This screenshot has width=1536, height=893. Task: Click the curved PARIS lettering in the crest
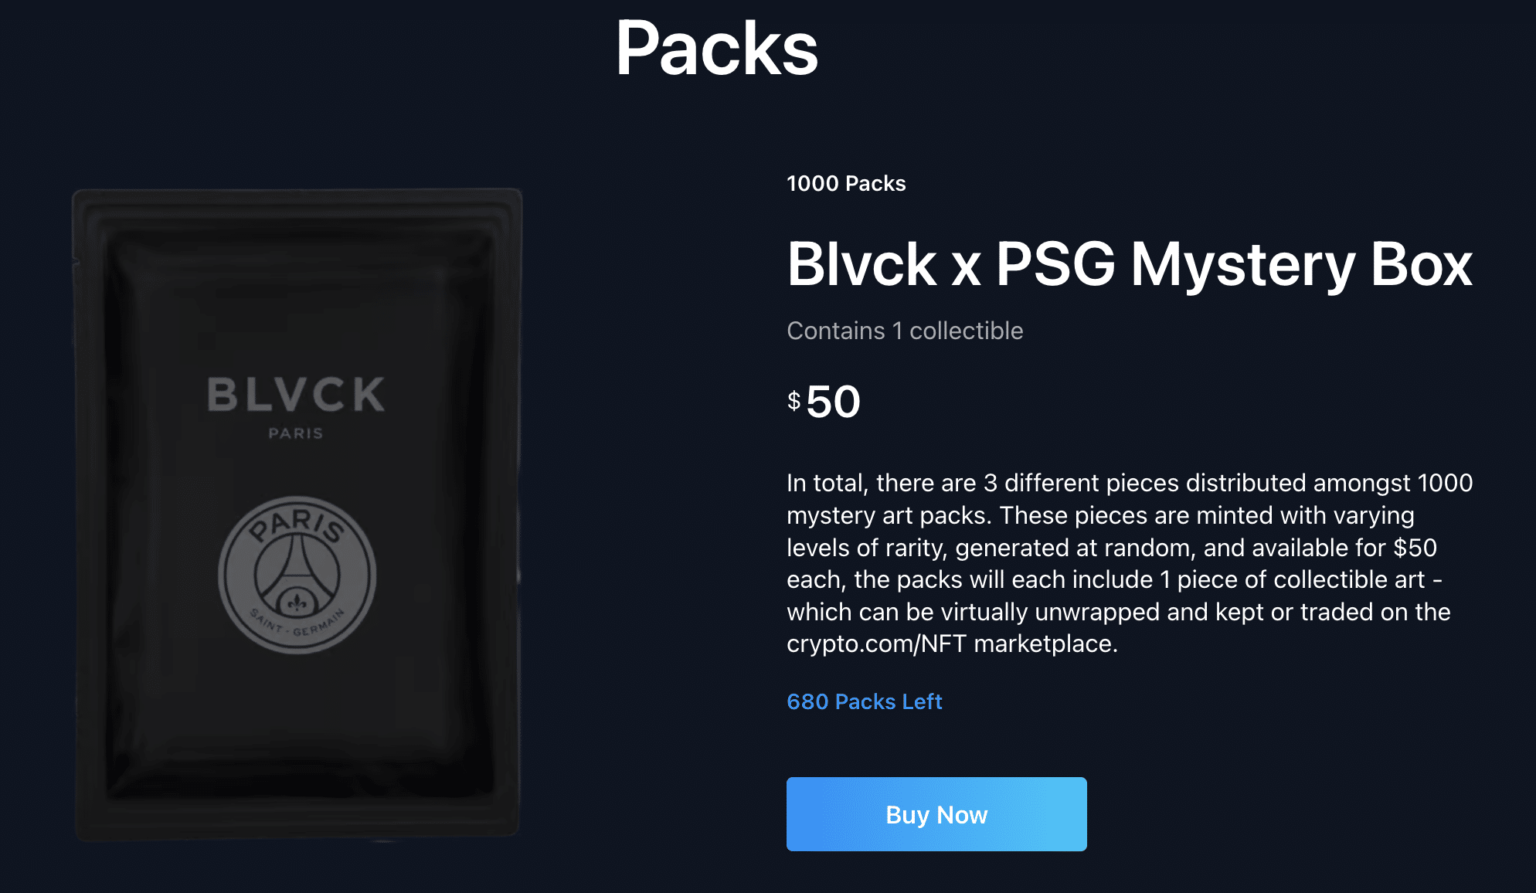(x=297, y=522)
